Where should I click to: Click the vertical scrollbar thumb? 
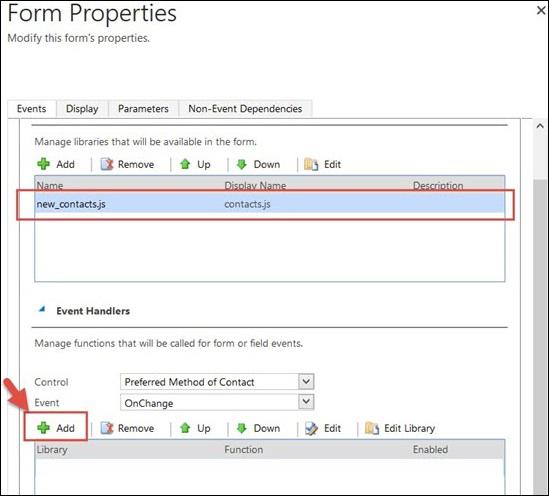(x=540, y=336)
